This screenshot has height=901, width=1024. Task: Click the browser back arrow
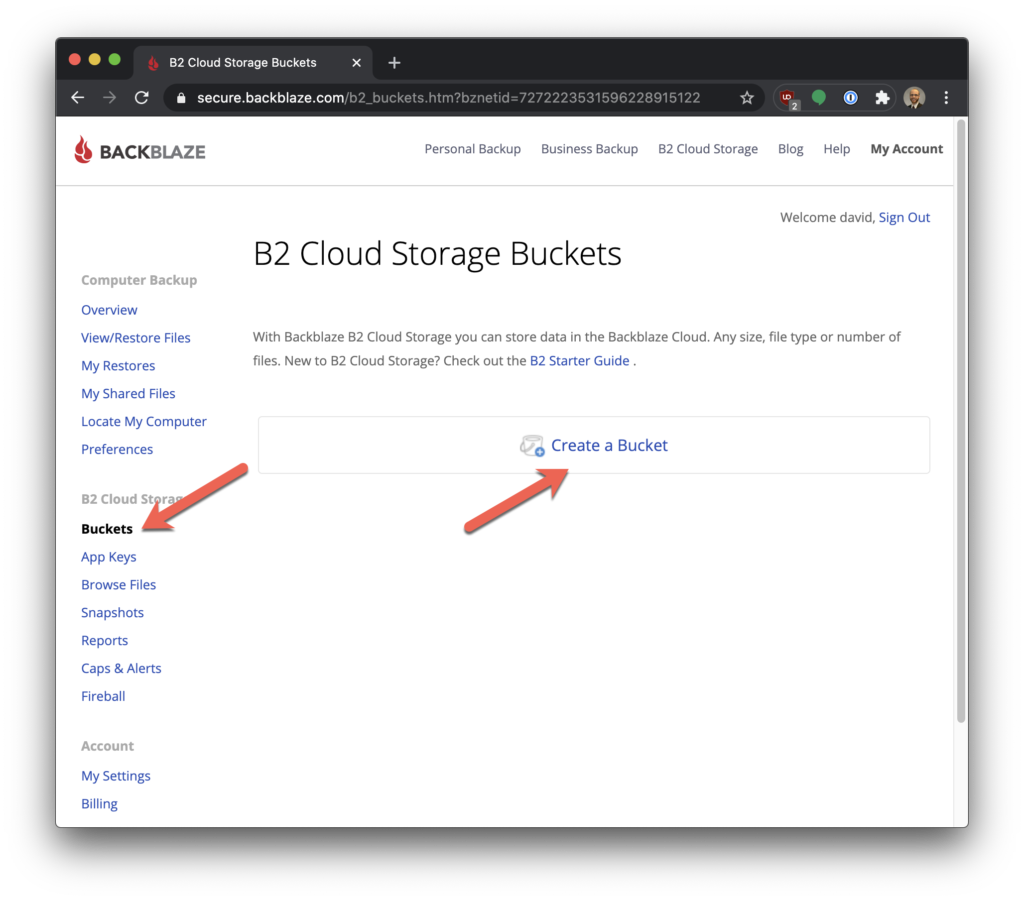77,97
